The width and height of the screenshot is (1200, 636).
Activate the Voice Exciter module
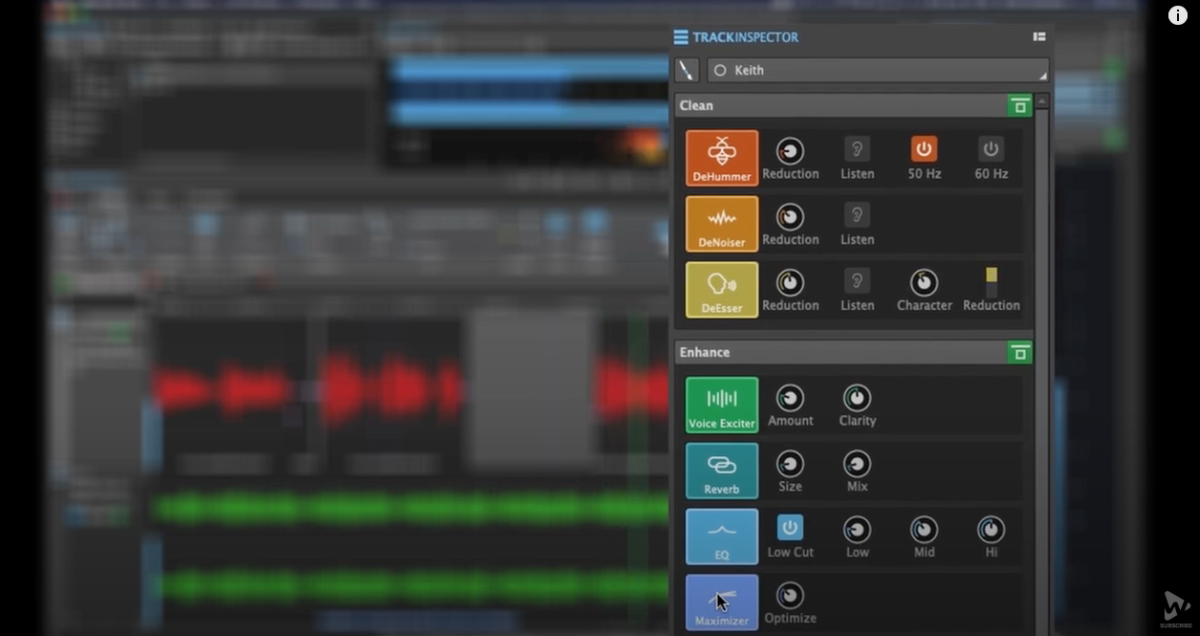722,404
